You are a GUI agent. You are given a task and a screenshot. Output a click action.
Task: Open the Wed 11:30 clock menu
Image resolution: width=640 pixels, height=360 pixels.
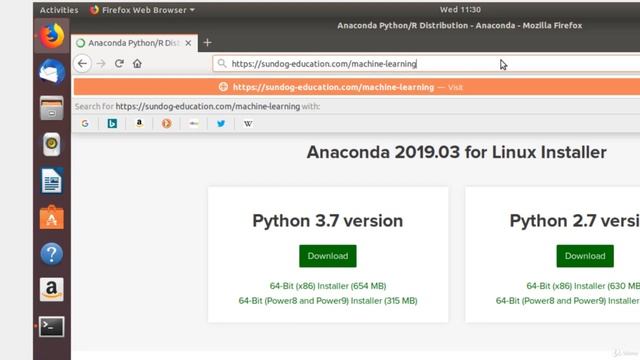[x=460, y=9]
